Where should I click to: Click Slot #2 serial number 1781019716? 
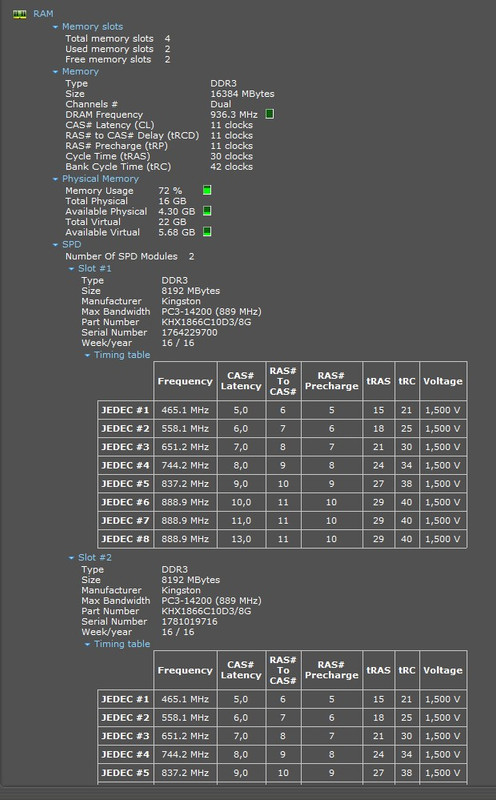click(x=189, y=622)
